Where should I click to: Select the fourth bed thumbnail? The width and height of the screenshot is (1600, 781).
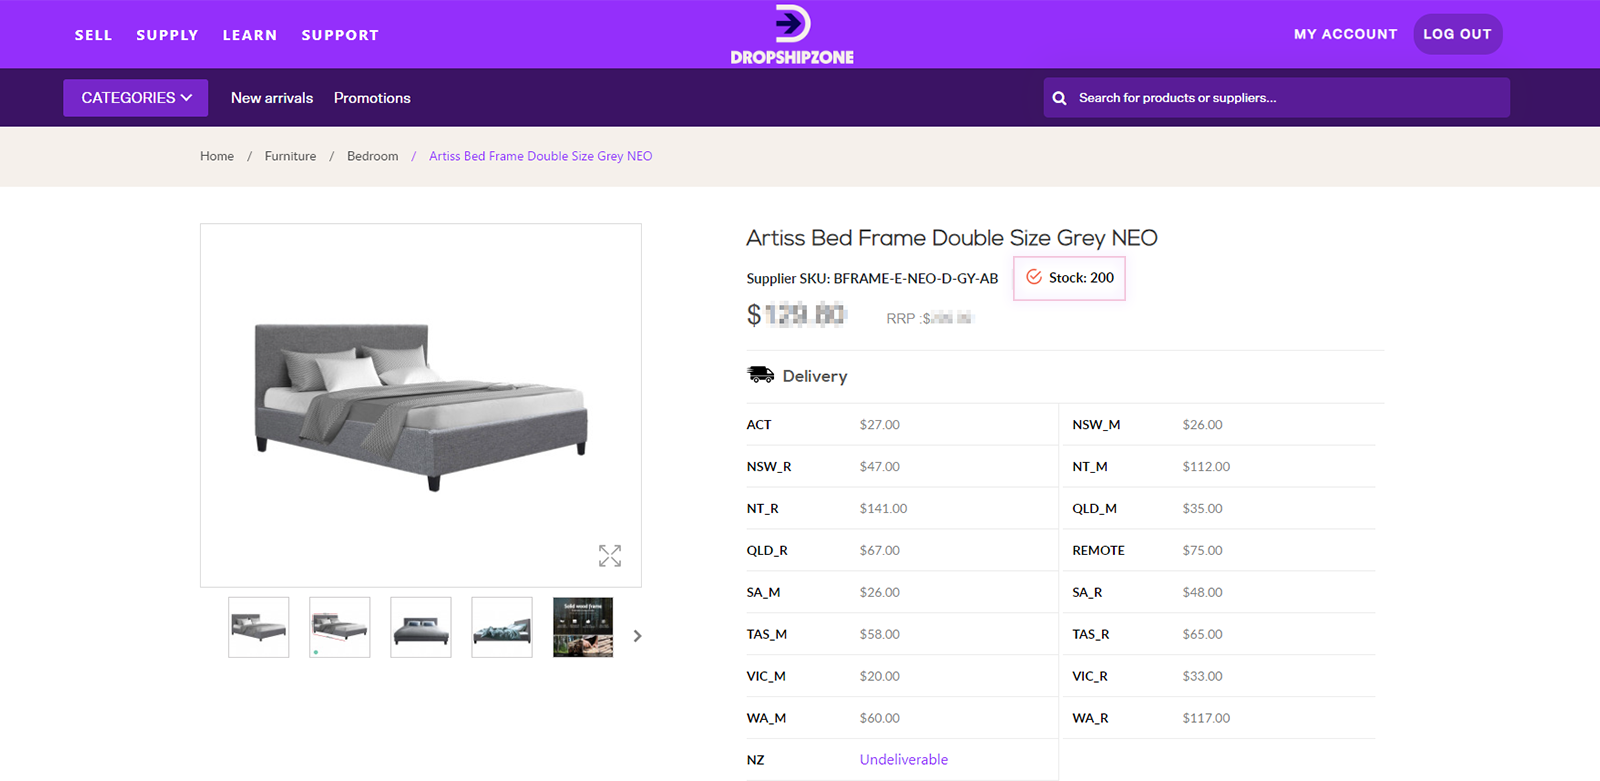point(502,627)
